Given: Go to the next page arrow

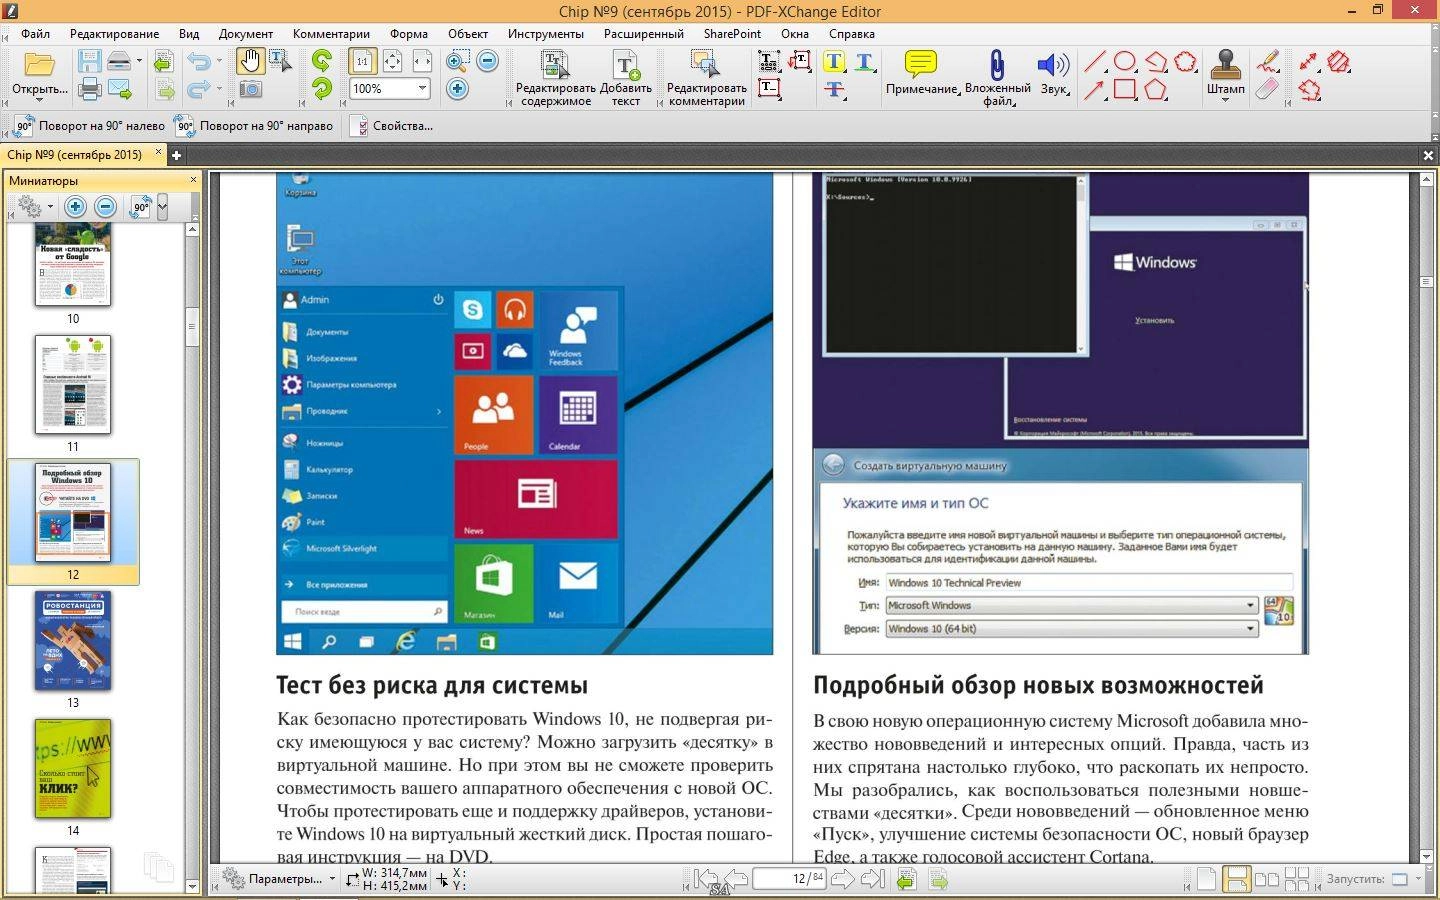Looking at the screenshot, I should coord(842,879).
